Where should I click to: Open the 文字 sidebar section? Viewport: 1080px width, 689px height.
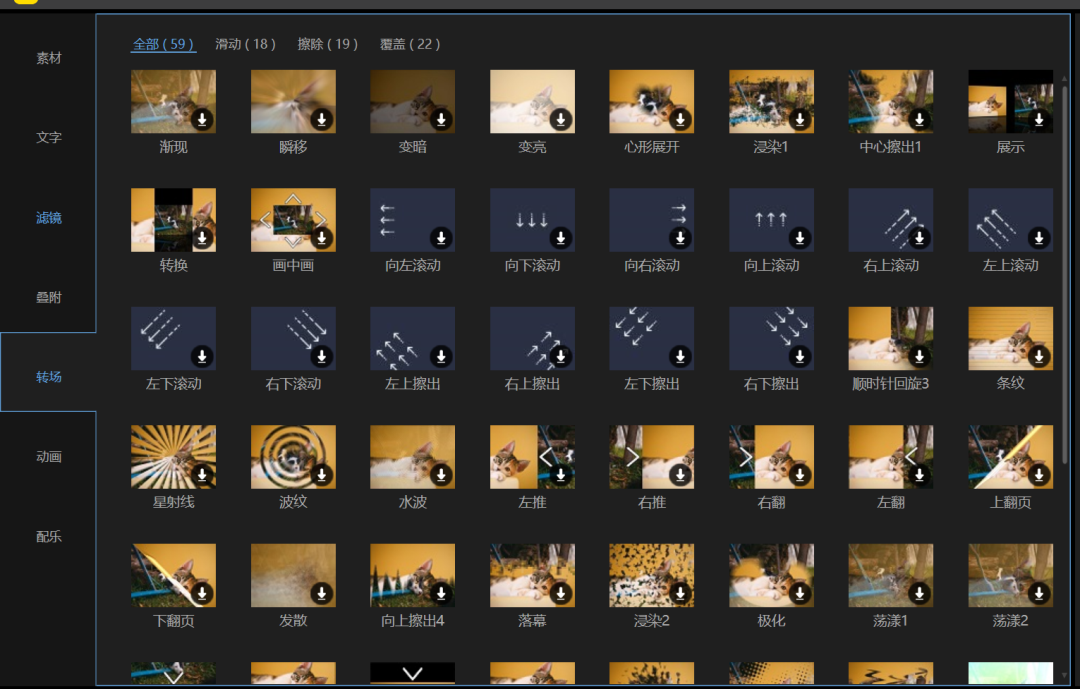[48, 137]
